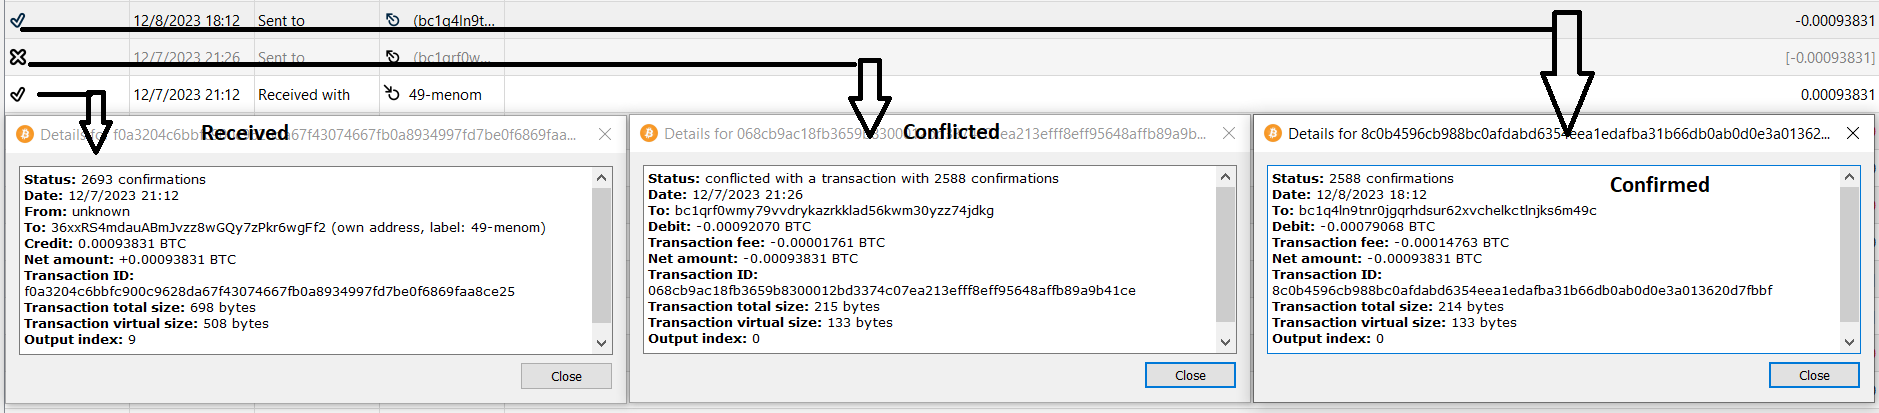
Task: Click the sent arrow icon beside bc1qrf0w
Action: click(x=393, y=57)
